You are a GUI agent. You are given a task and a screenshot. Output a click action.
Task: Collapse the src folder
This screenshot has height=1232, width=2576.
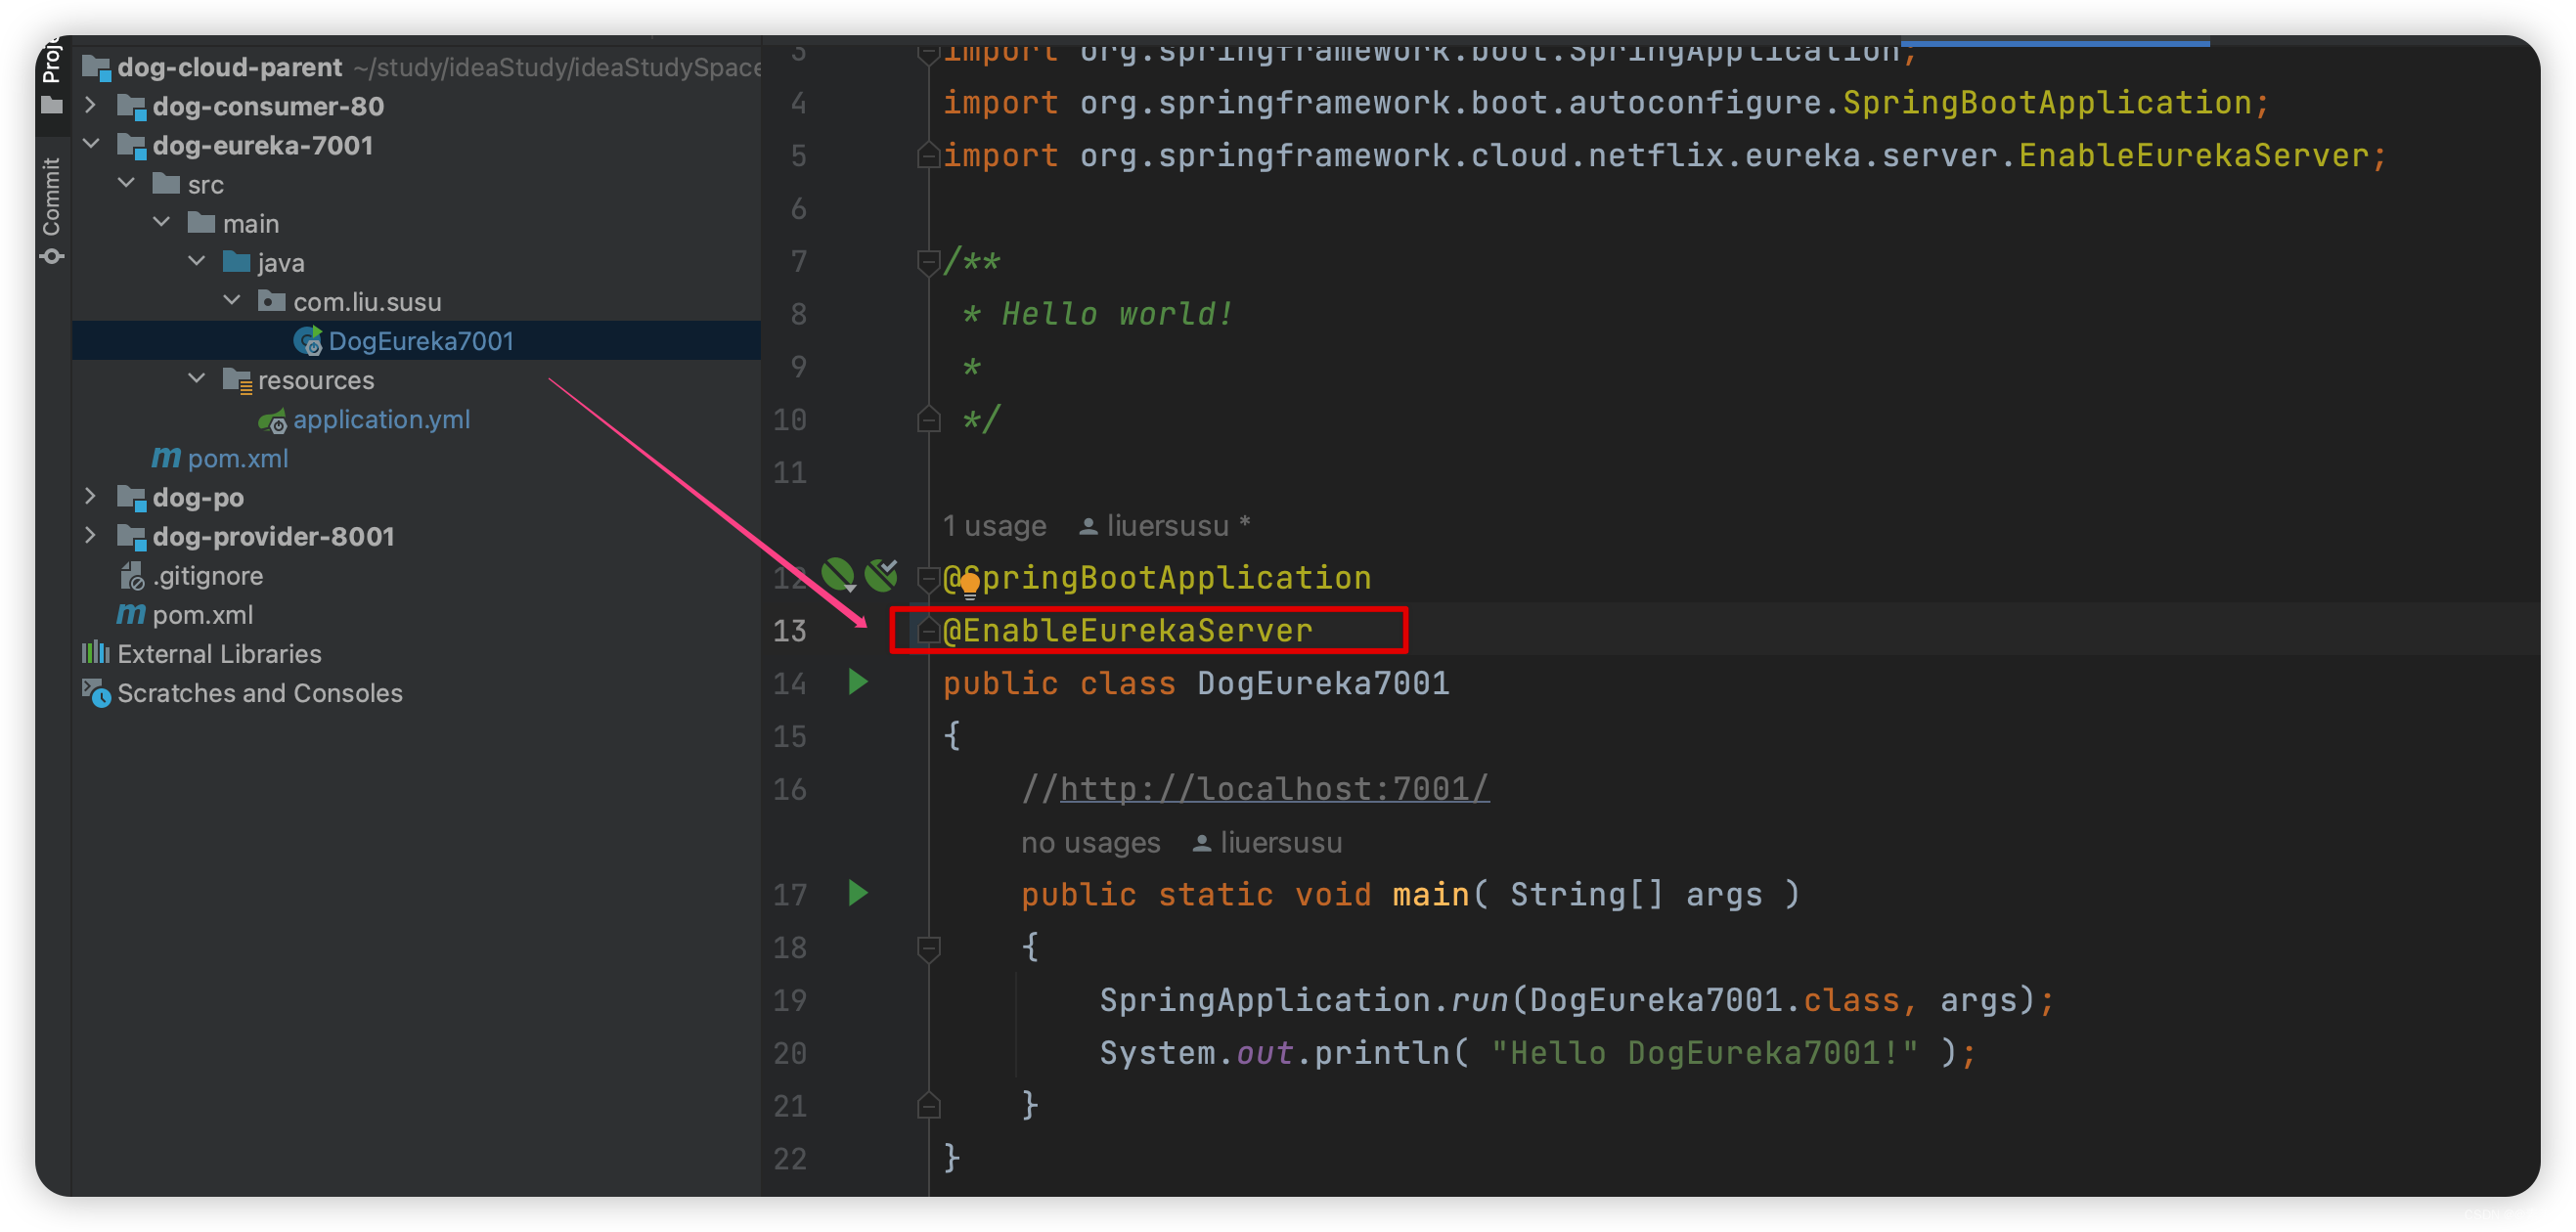[x=126, y=183]
